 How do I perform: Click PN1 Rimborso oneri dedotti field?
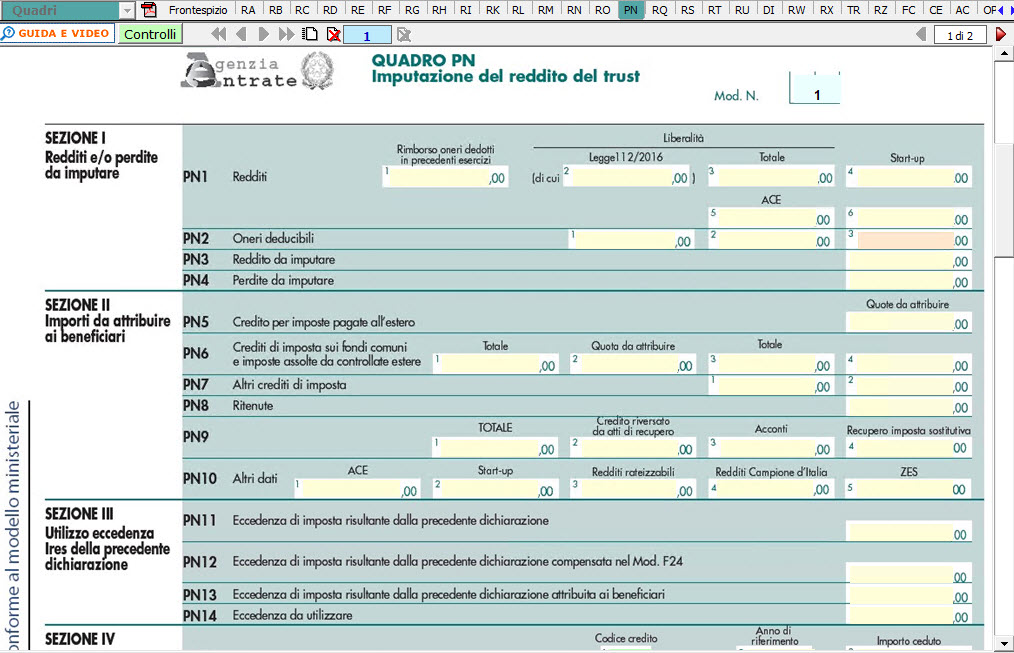(x=444, y=177)
